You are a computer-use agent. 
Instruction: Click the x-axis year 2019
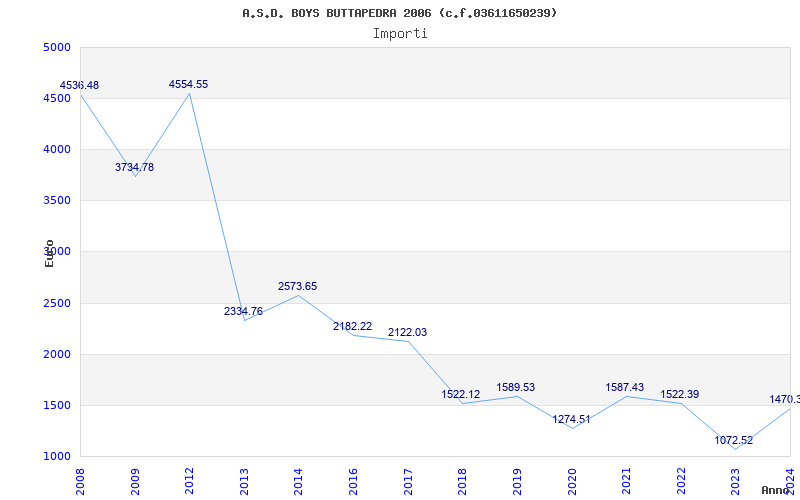pyautogui.click(x=517, y=481)
